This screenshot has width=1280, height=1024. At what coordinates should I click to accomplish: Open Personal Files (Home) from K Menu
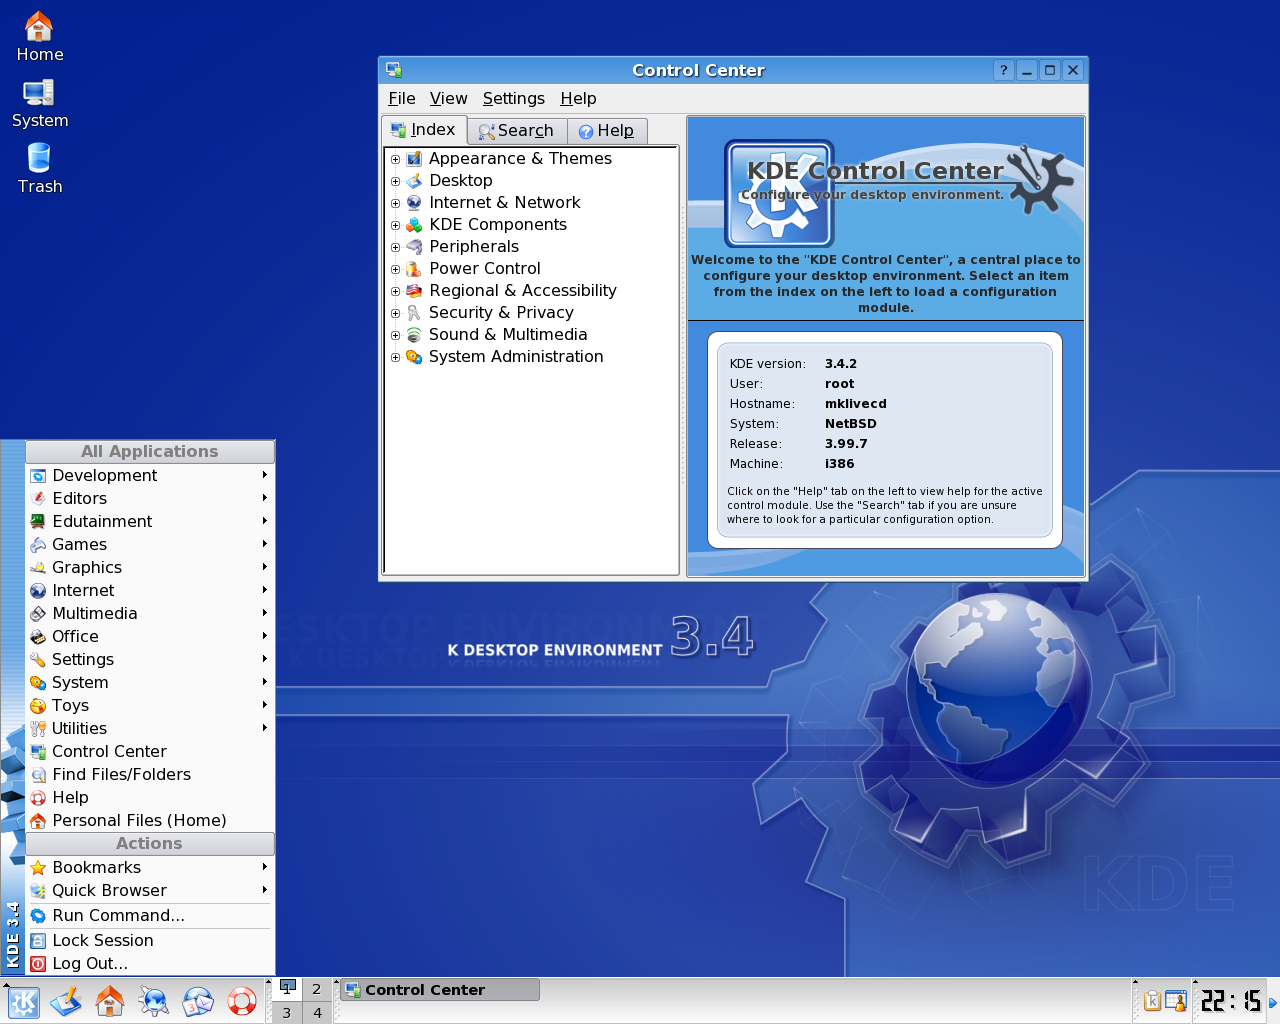pos(150,820)
